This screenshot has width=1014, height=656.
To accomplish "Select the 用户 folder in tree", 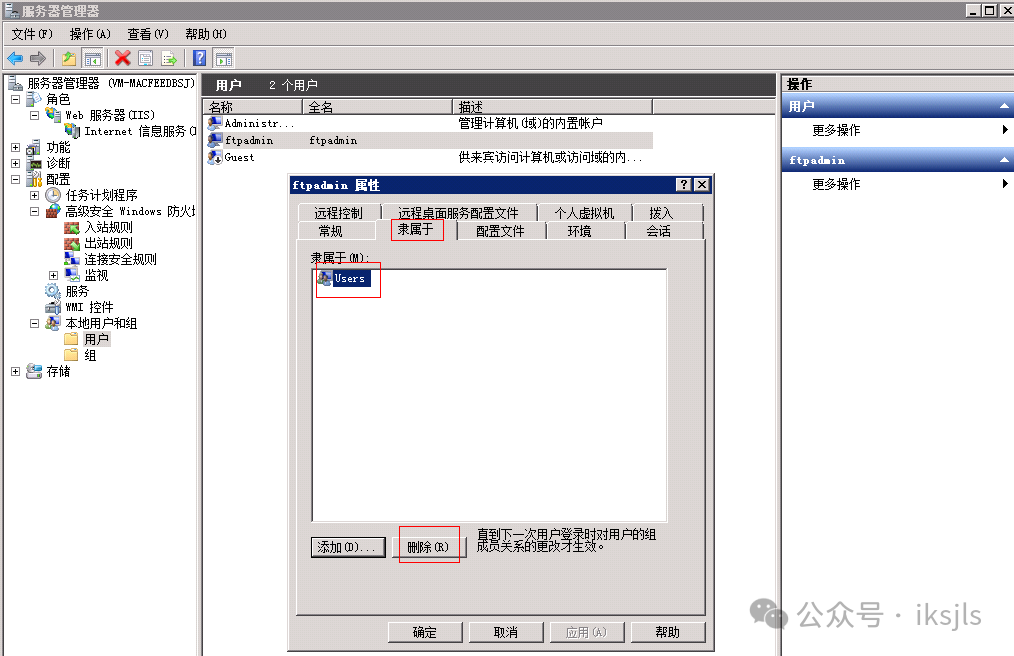I will coord(96,340).
